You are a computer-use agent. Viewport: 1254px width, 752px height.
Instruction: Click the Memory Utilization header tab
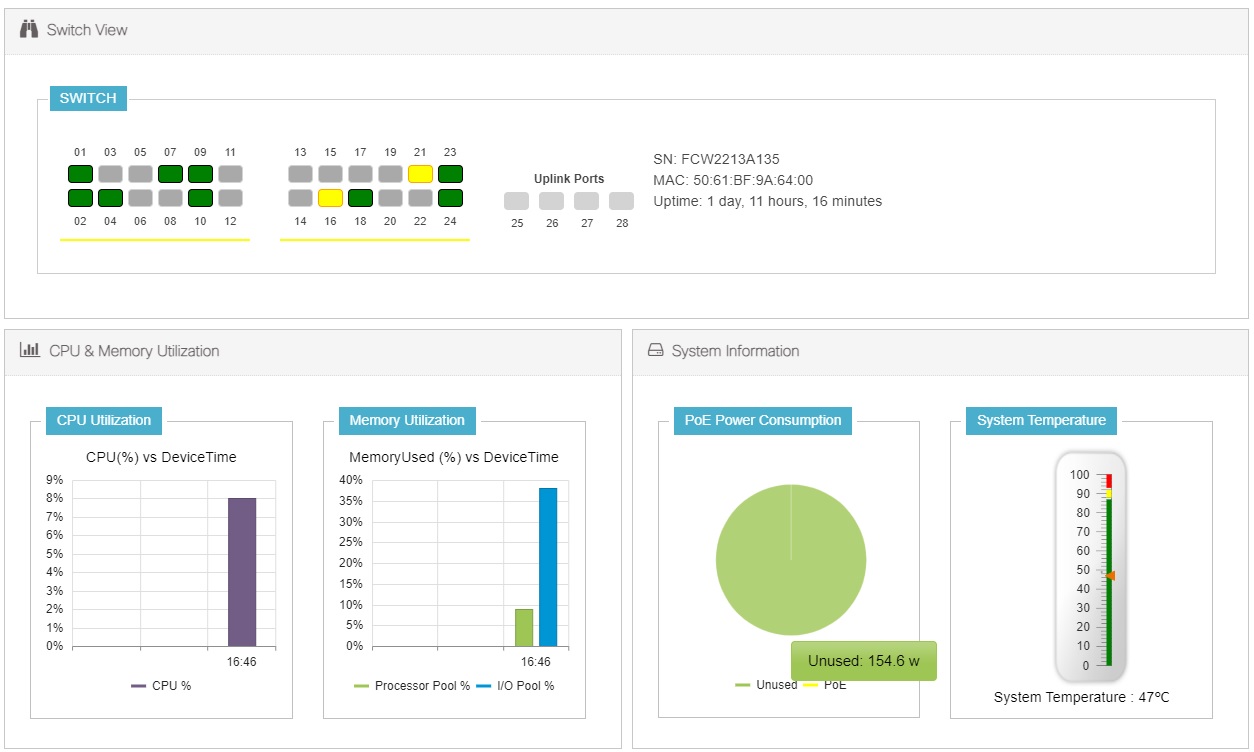point(406,420)
